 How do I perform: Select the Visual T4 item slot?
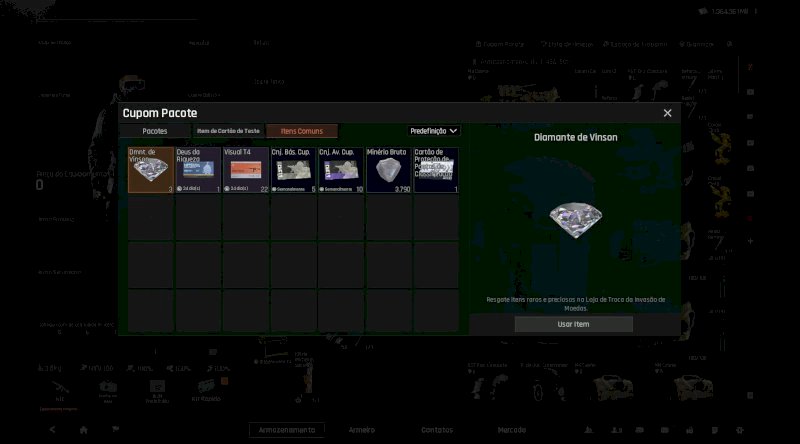246,170
